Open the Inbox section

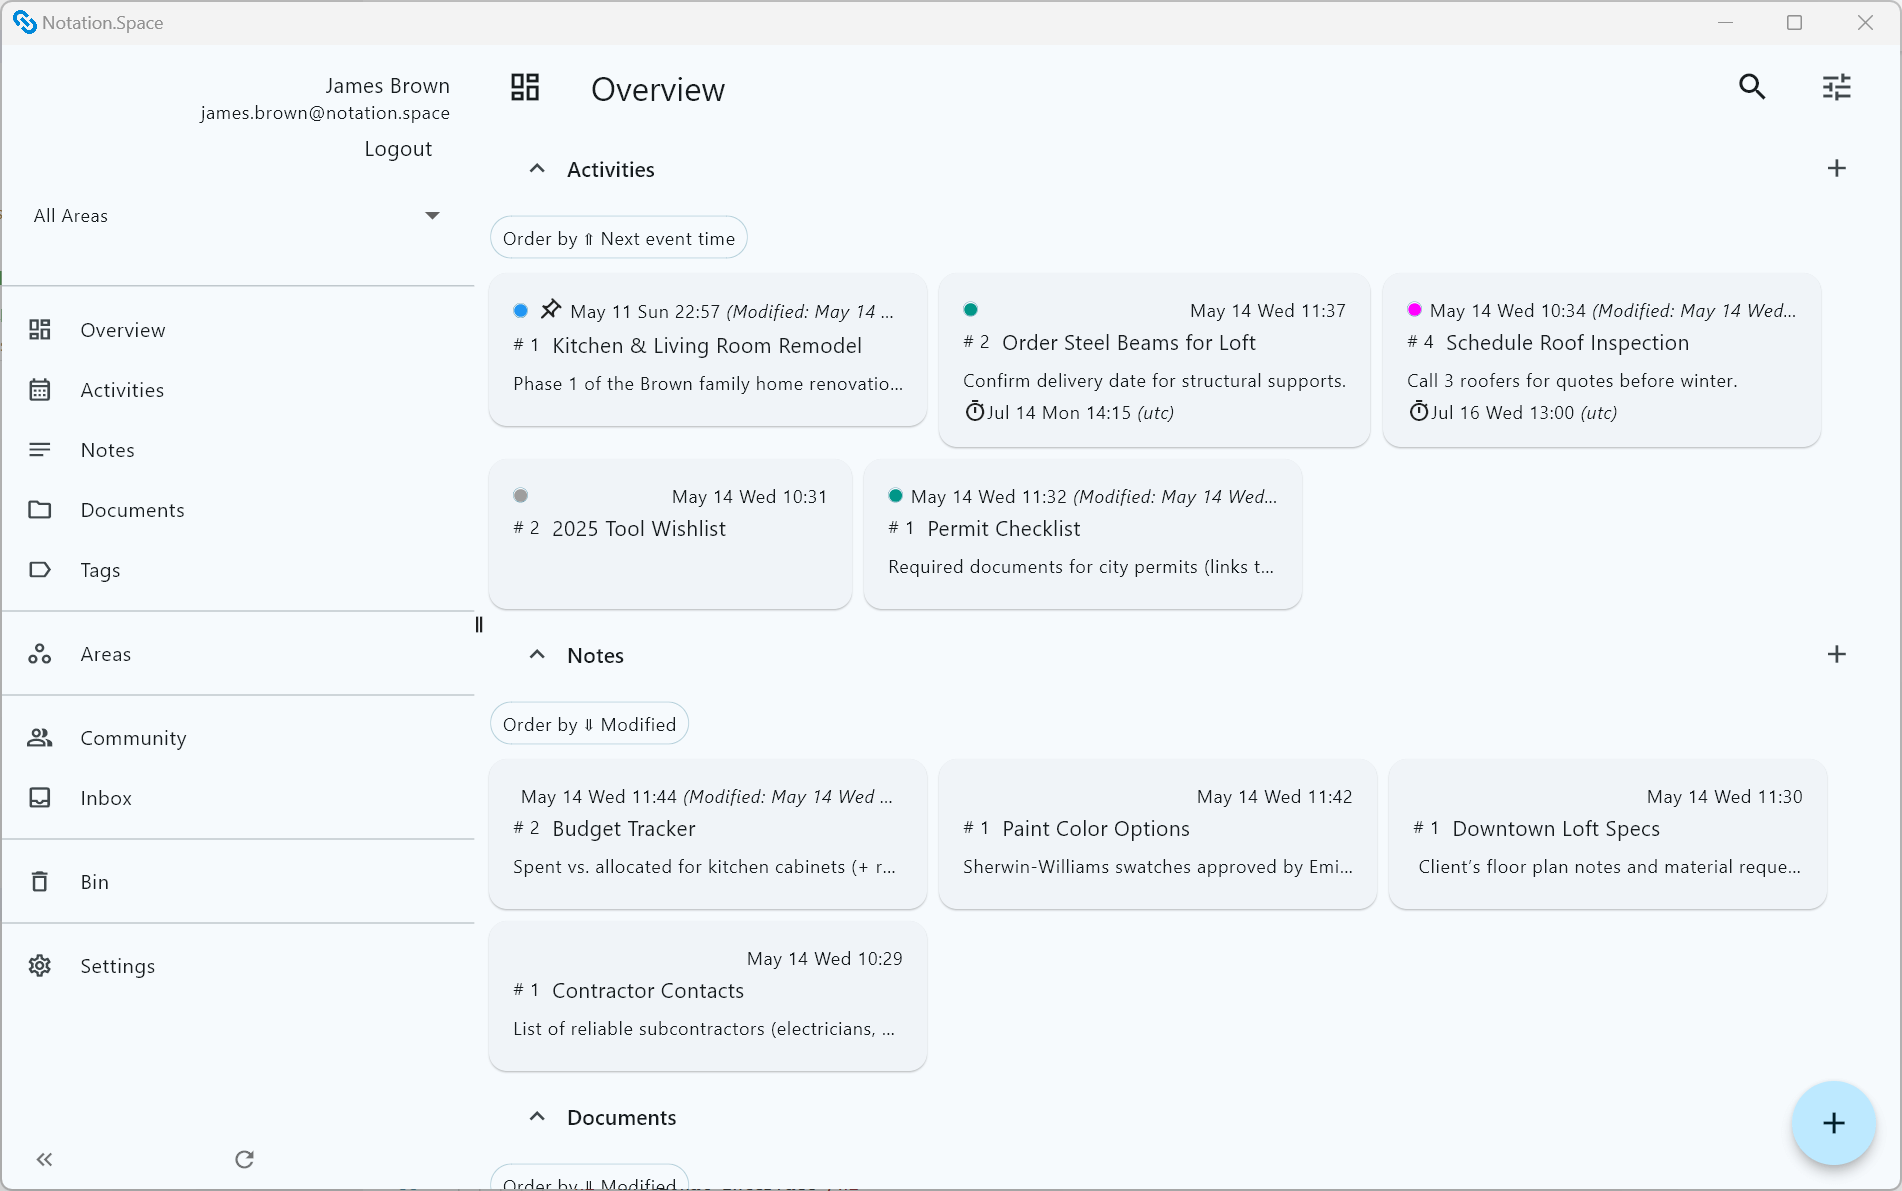pos(105,798)
